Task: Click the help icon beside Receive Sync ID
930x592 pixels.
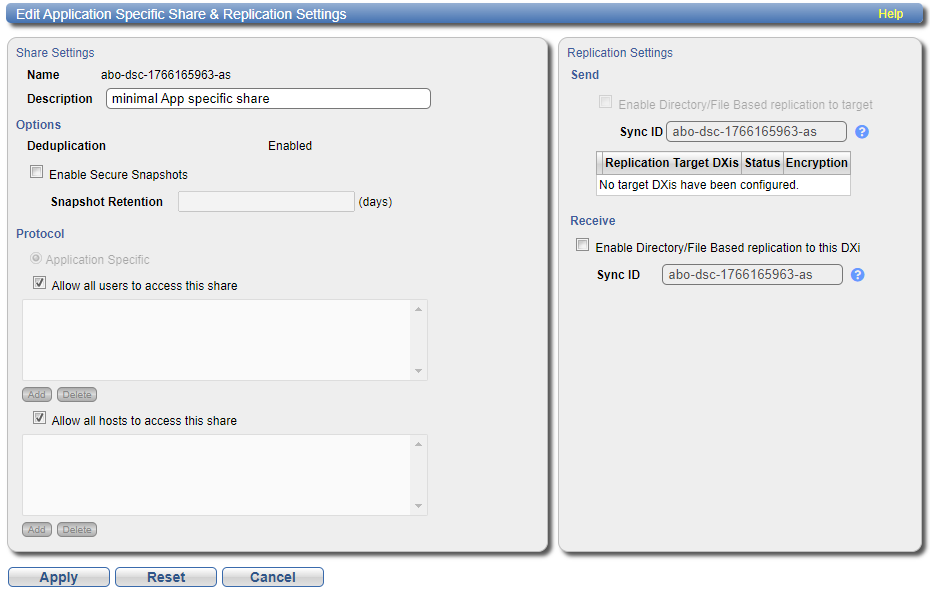Action: click(x=857, y=275)
